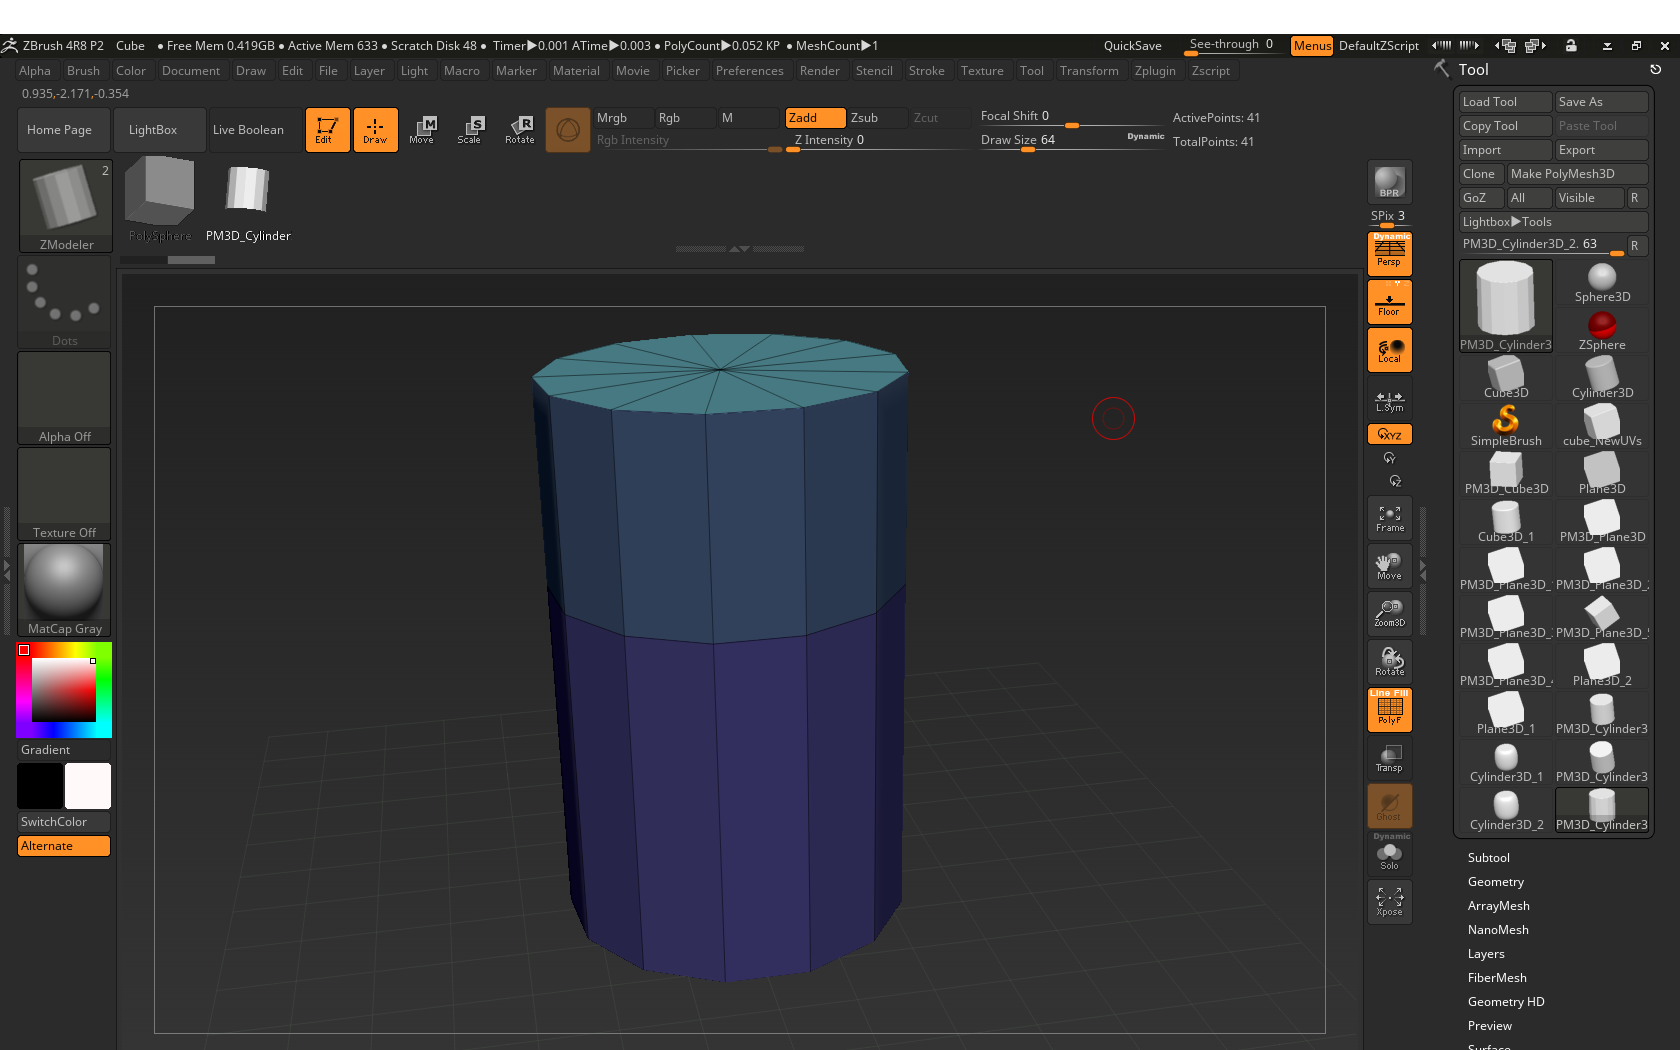The width and height of the screenshot is (1680, 1050).
Task: Toggle PolyF line fill display
Action: (x=1389, y=710)
